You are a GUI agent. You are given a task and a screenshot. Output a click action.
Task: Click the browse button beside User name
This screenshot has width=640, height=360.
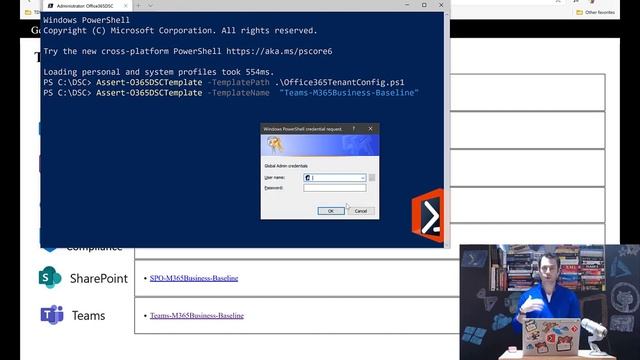click(372, 178)
